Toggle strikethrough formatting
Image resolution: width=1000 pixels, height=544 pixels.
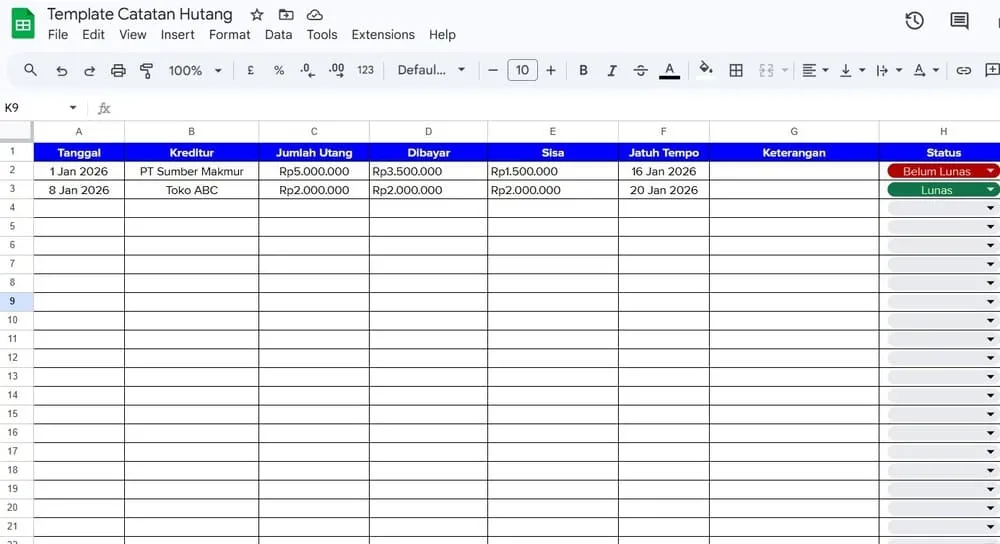click(640, 70)
